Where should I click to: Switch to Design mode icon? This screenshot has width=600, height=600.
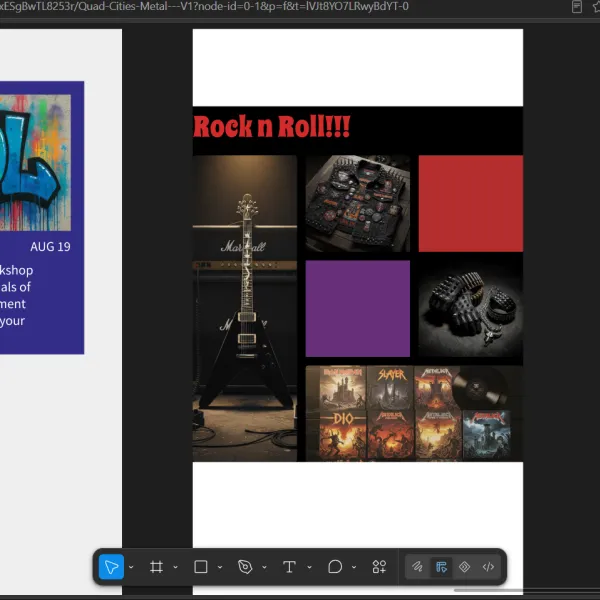tap(441, 567)
